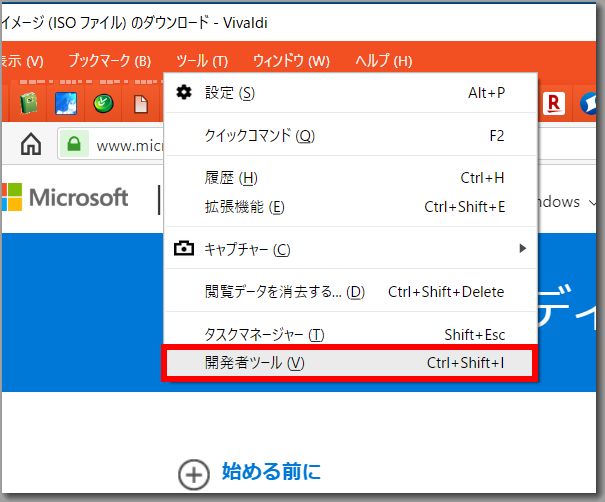The height and width of the screenshot is (502, 605).
Task: Click the green book bookmark icon
Action: [x=29, y=103]
